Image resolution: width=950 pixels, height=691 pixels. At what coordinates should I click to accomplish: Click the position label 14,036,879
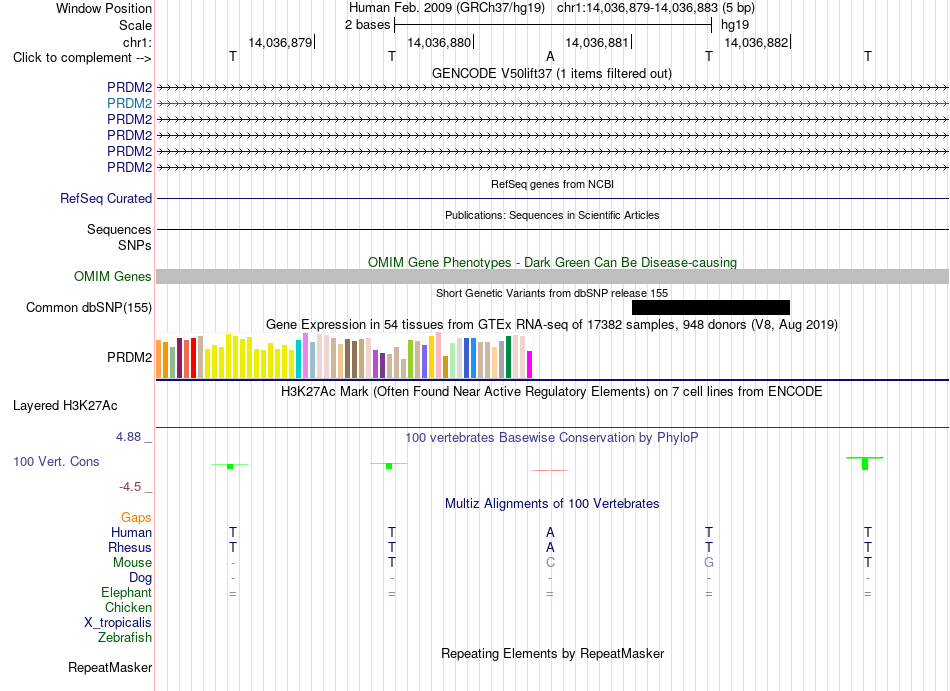[280, 42]
